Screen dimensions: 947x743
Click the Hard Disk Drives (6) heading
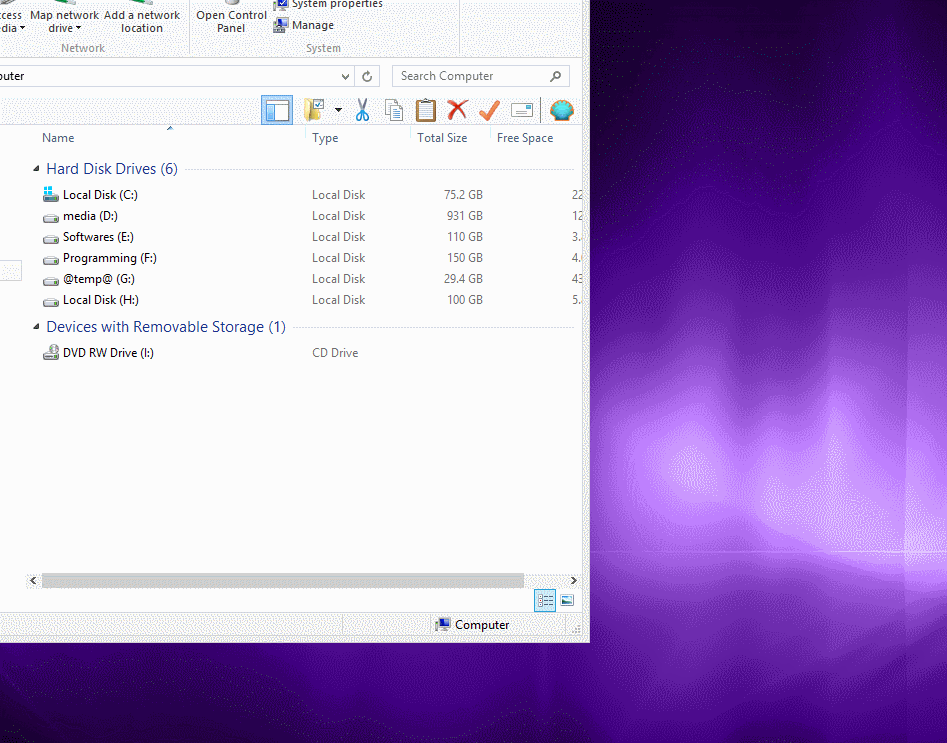point(112,169)
